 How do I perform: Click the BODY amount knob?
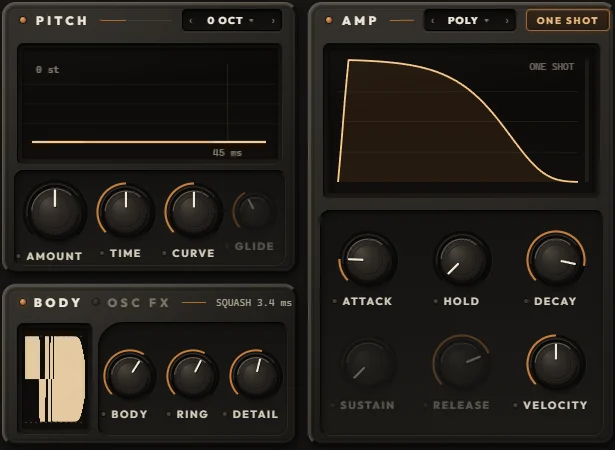[130, 374]
